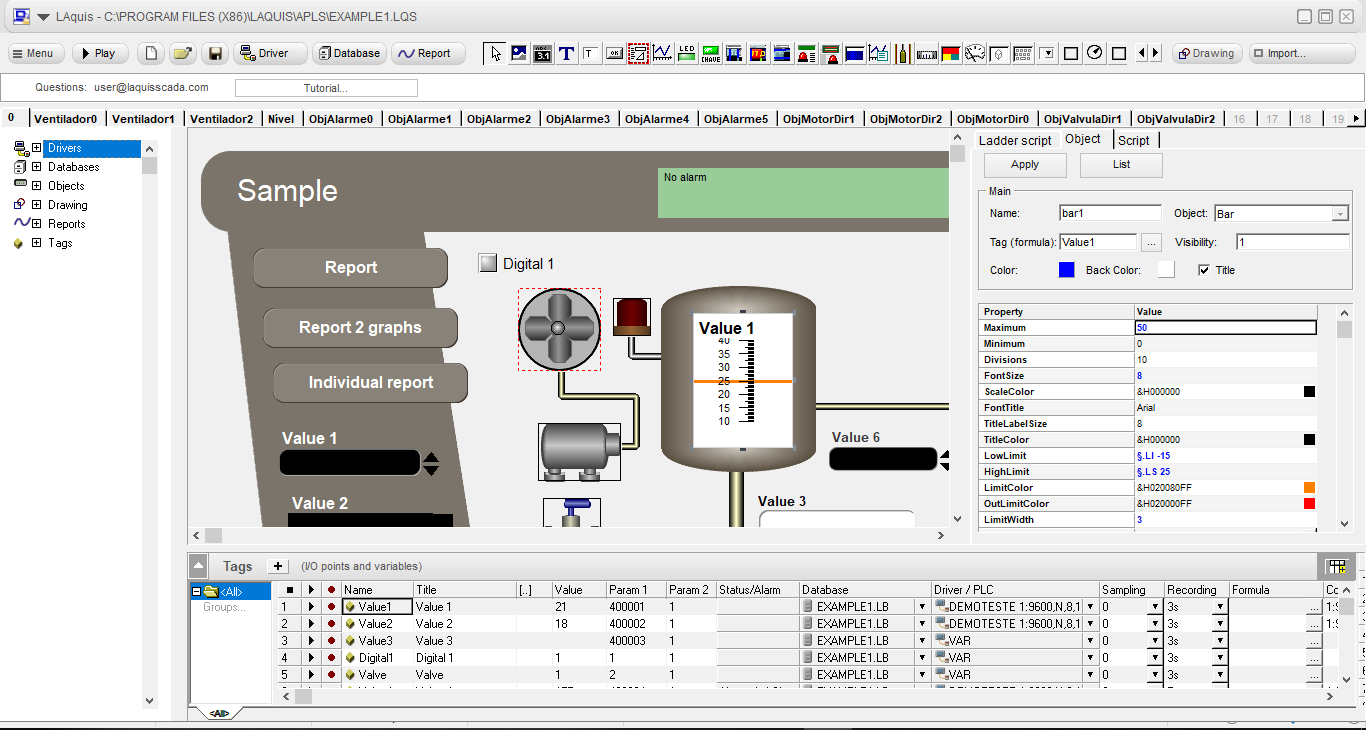The image size is (1366, 730).
Task: Click the blue Color swatch
Action: pos(1066,270)
